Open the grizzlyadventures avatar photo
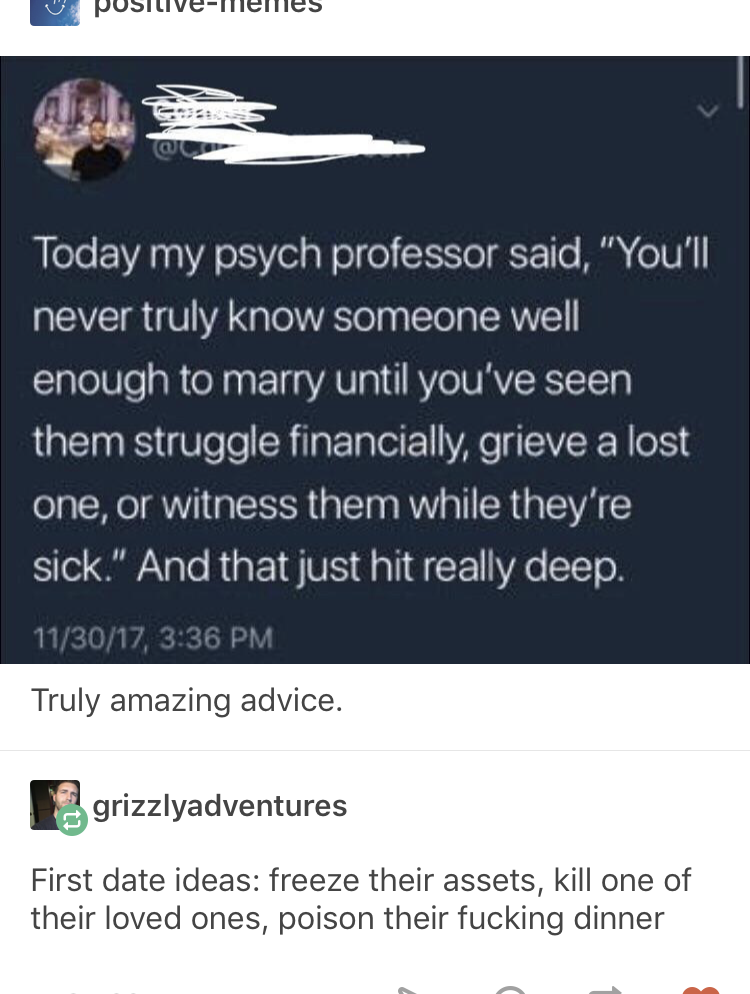The height and width of the screenshot is (994, 750). (55, 804)
